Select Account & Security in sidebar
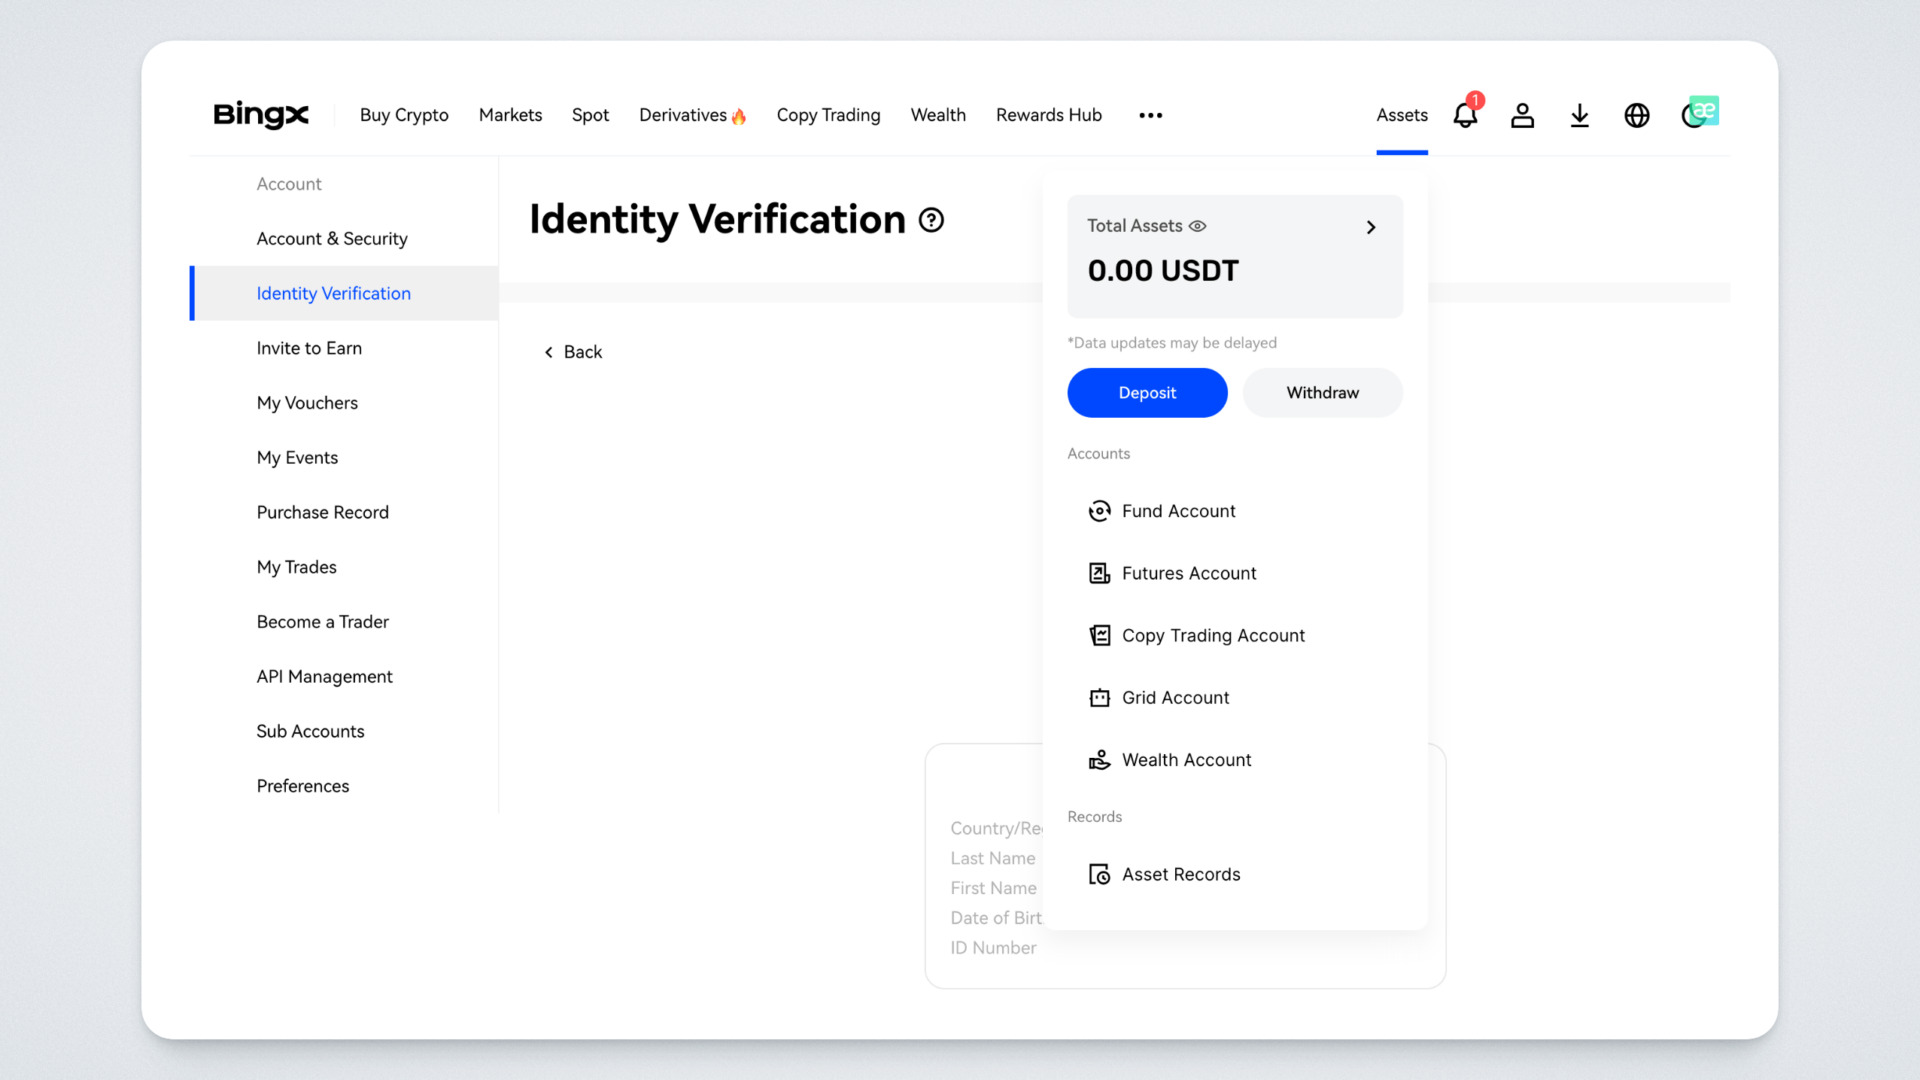This screenshot has width=1920, height=1080. (x=332, y=238)
